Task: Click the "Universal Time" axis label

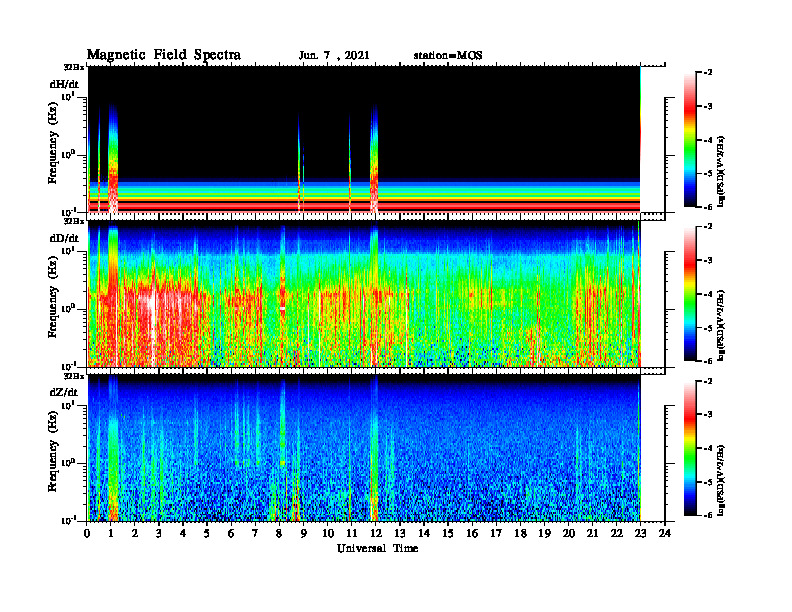Action: tap(377, 548)
